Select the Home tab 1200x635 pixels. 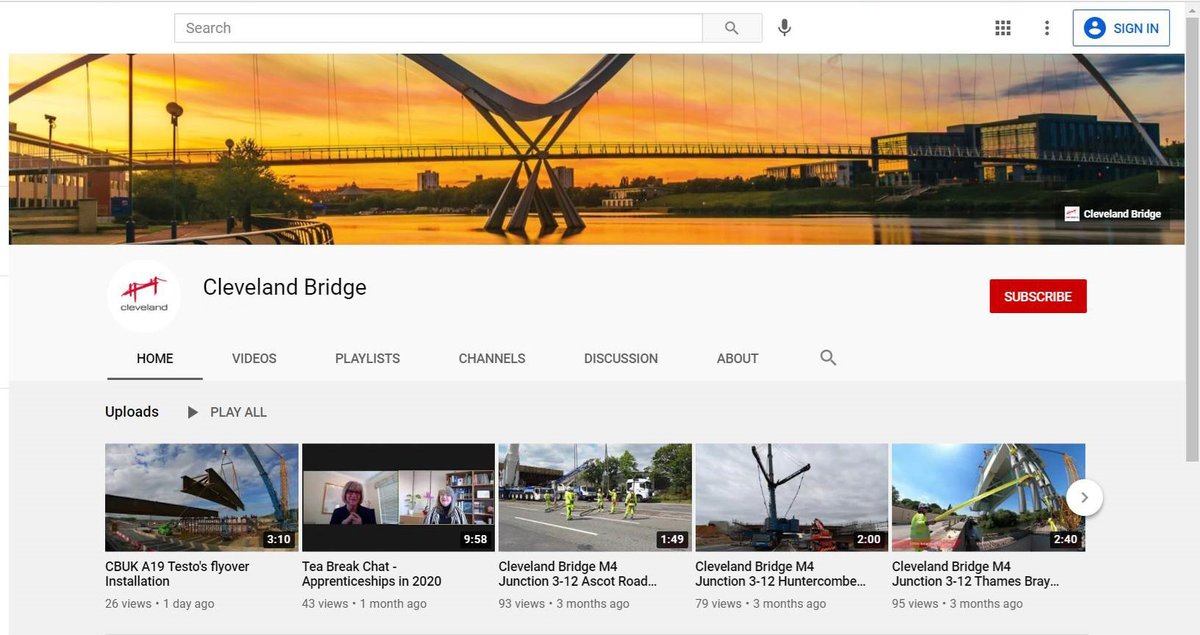[155, 358]
